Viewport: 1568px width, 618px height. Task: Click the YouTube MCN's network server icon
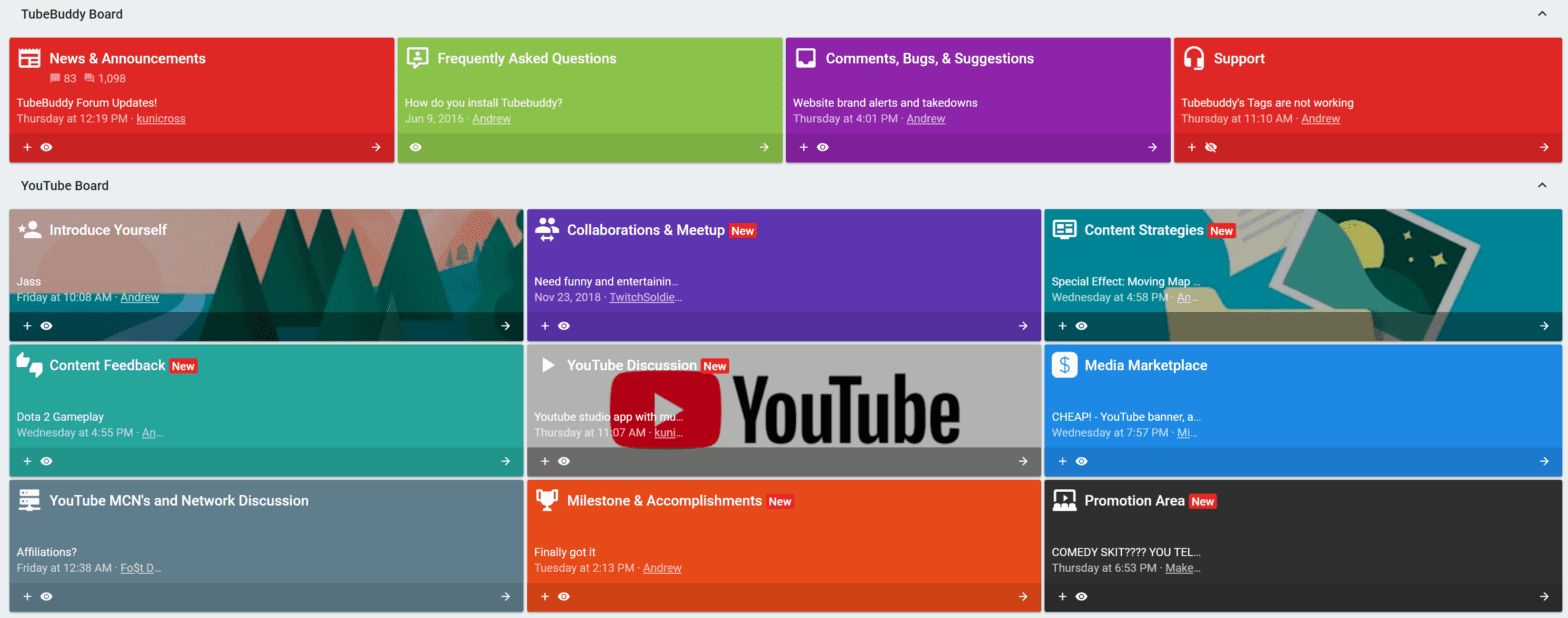[x=29, y=501]
